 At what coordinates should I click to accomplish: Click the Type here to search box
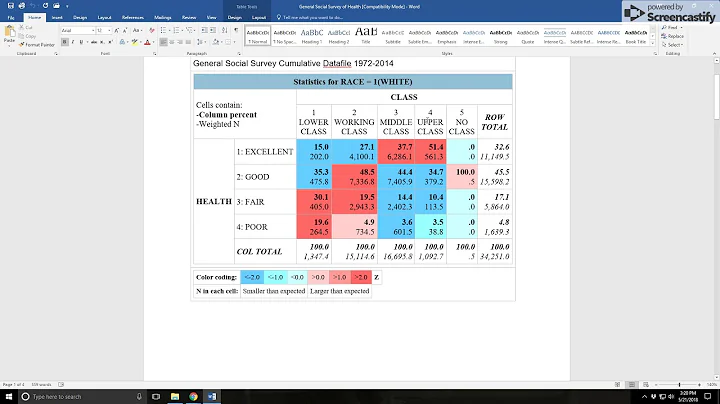click(81, 396)
